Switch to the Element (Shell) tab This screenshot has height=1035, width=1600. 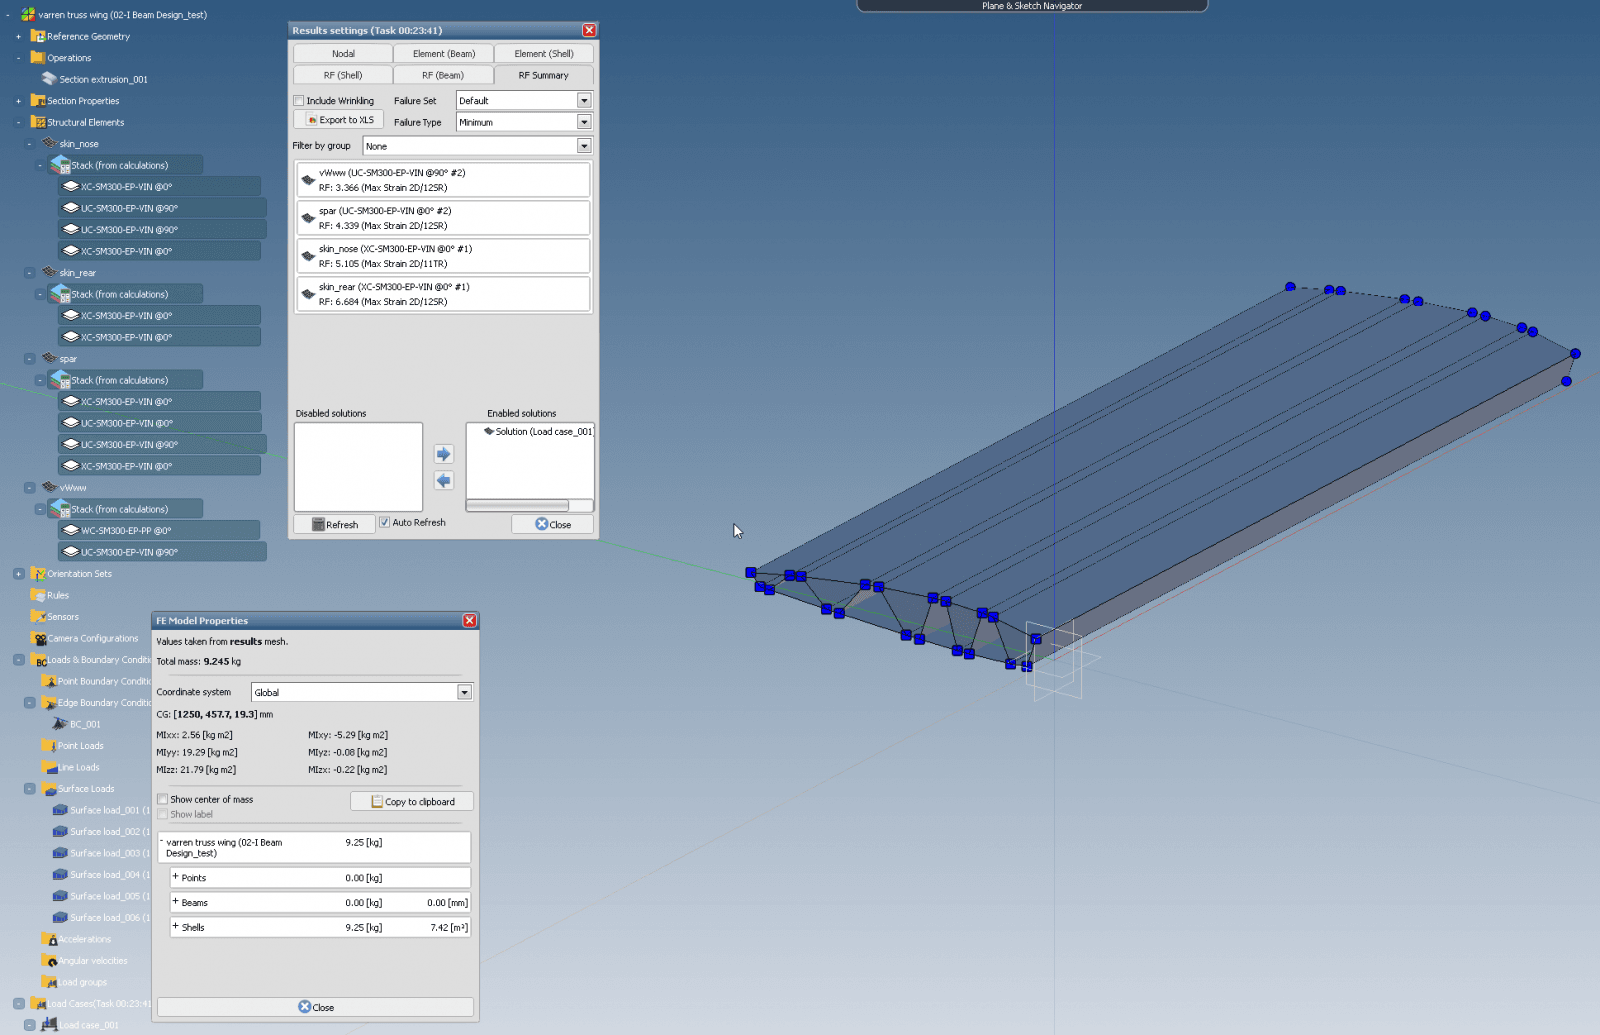[544, 53]
